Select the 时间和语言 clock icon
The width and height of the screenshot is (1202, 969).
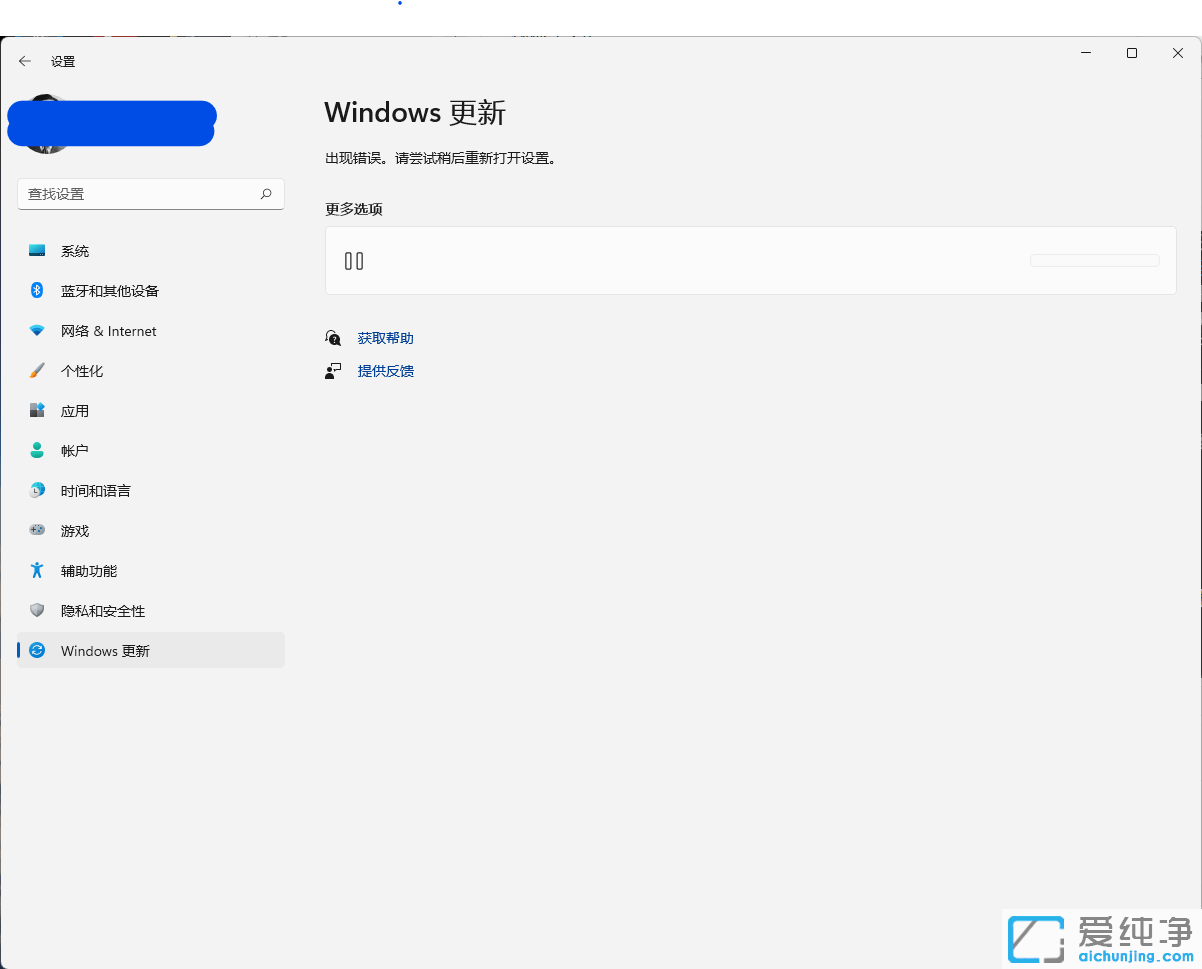(36, 490)
